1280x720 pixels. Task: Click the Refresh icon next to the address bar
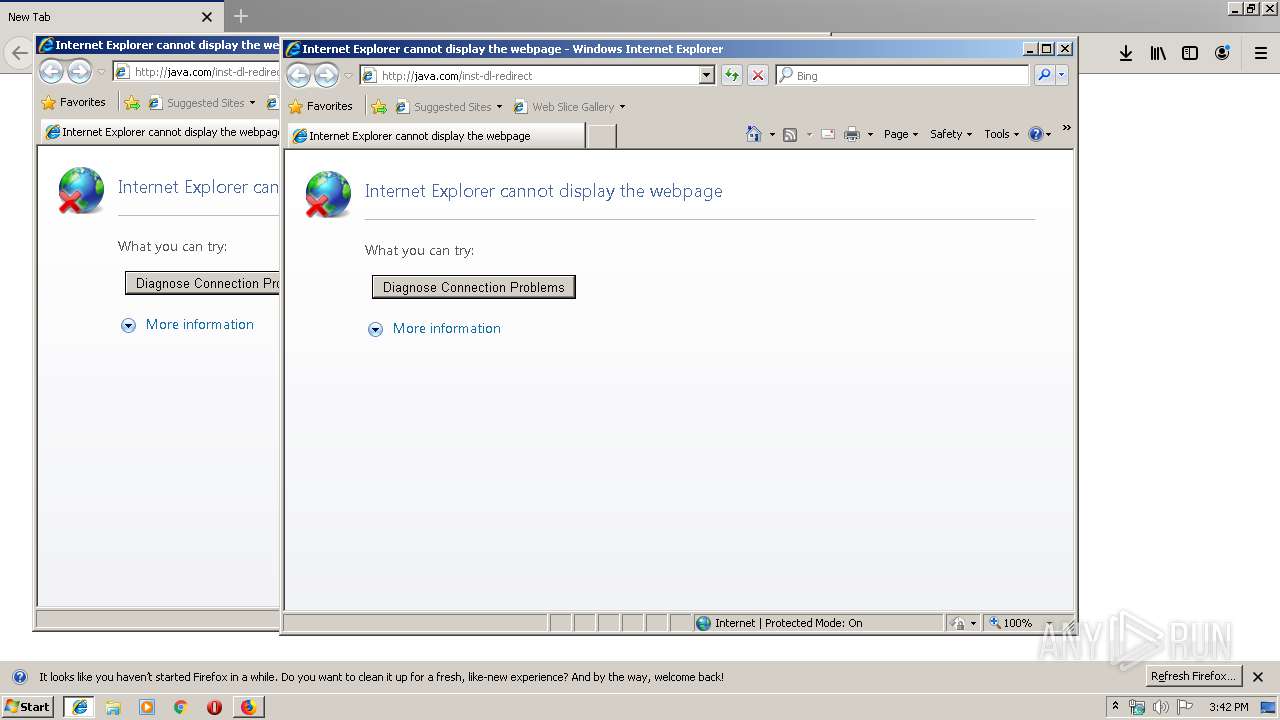732,75
